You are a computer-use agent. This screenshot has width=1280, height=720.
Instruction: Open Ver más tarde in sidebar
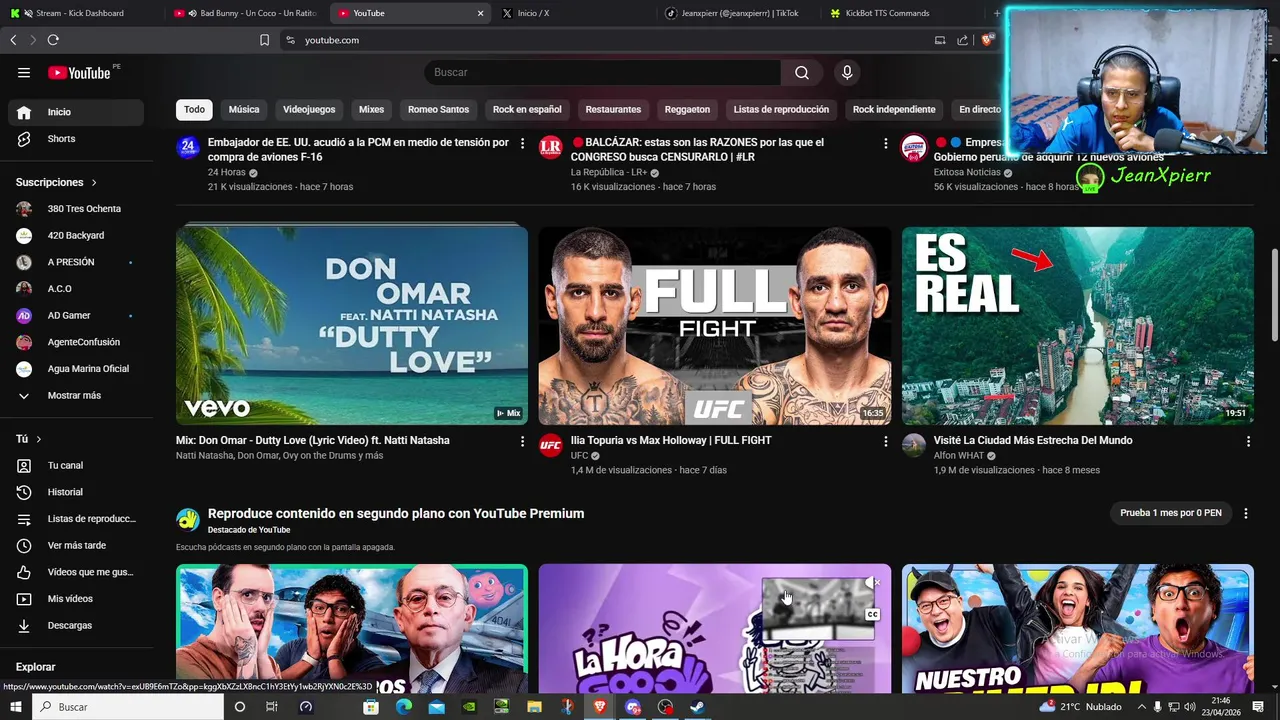tap(76, 545)
